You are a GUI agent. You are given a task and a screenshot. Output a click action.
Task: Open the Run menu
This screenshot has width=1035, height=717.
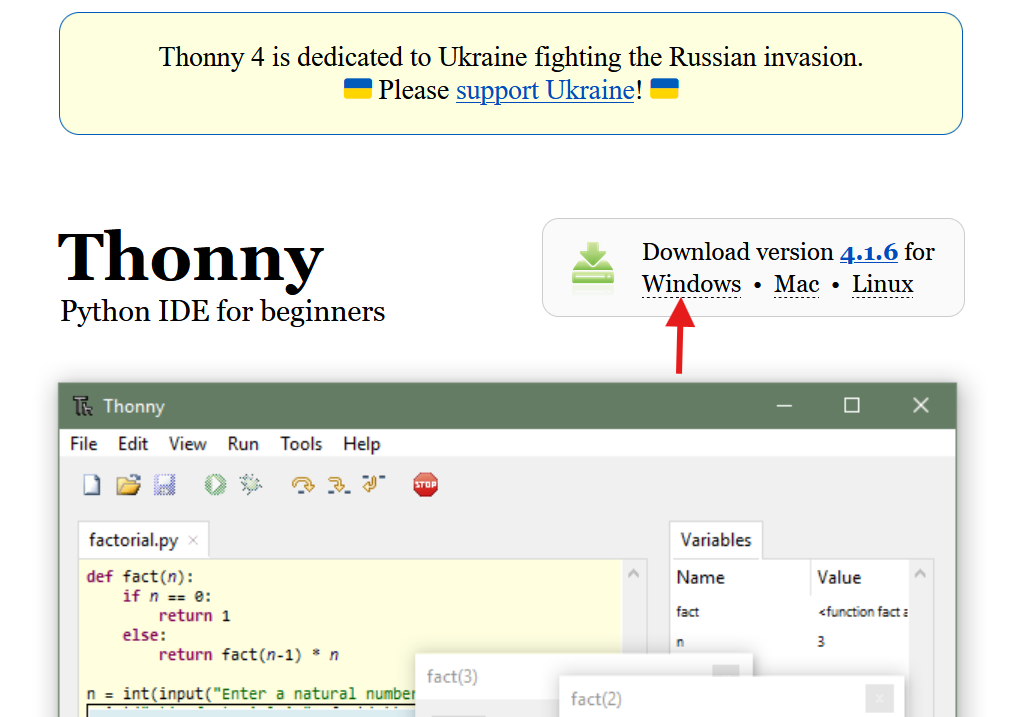(243, 444)
